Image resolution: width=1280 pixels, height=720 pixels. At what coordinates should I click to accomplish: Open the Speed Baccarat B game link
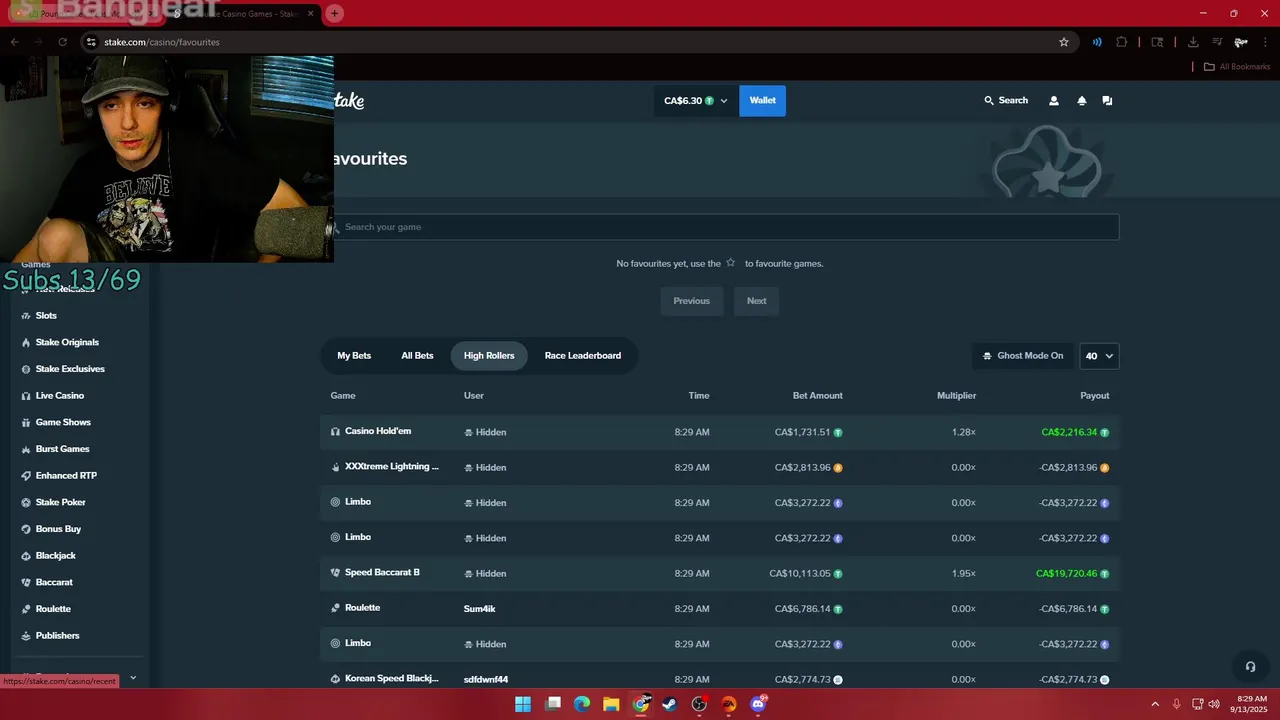[382, 573]
